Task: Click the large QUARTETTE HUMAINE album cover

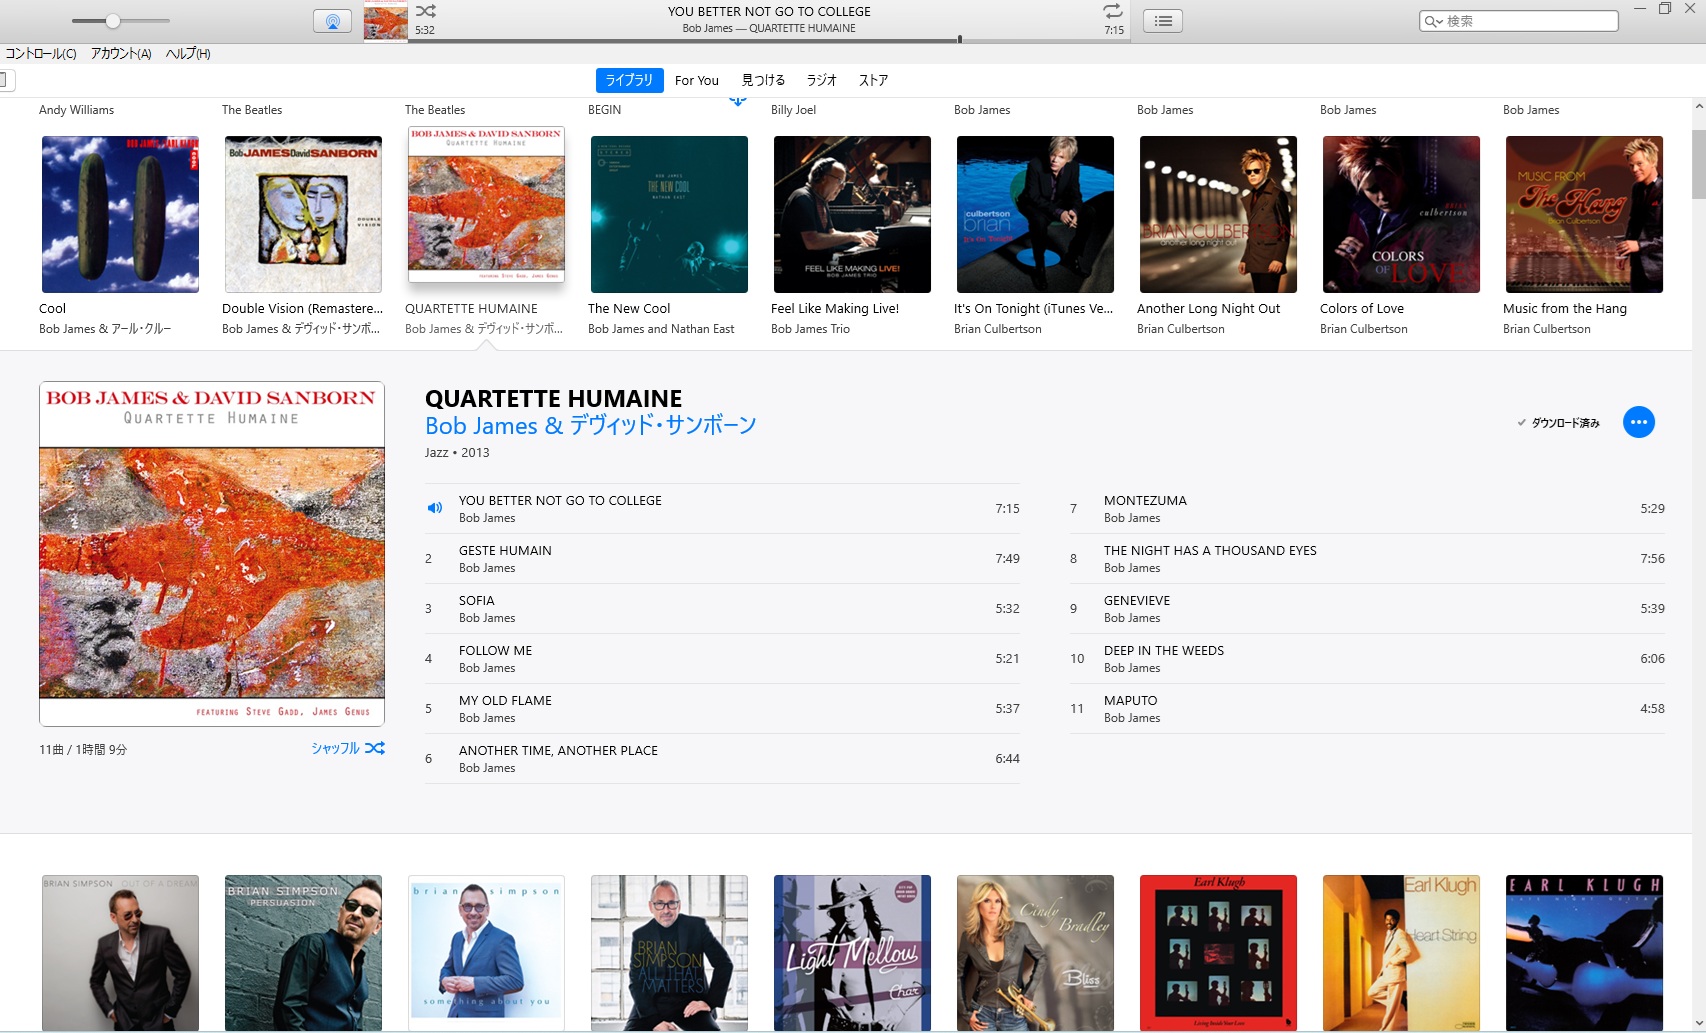Action: coord(212,553)
